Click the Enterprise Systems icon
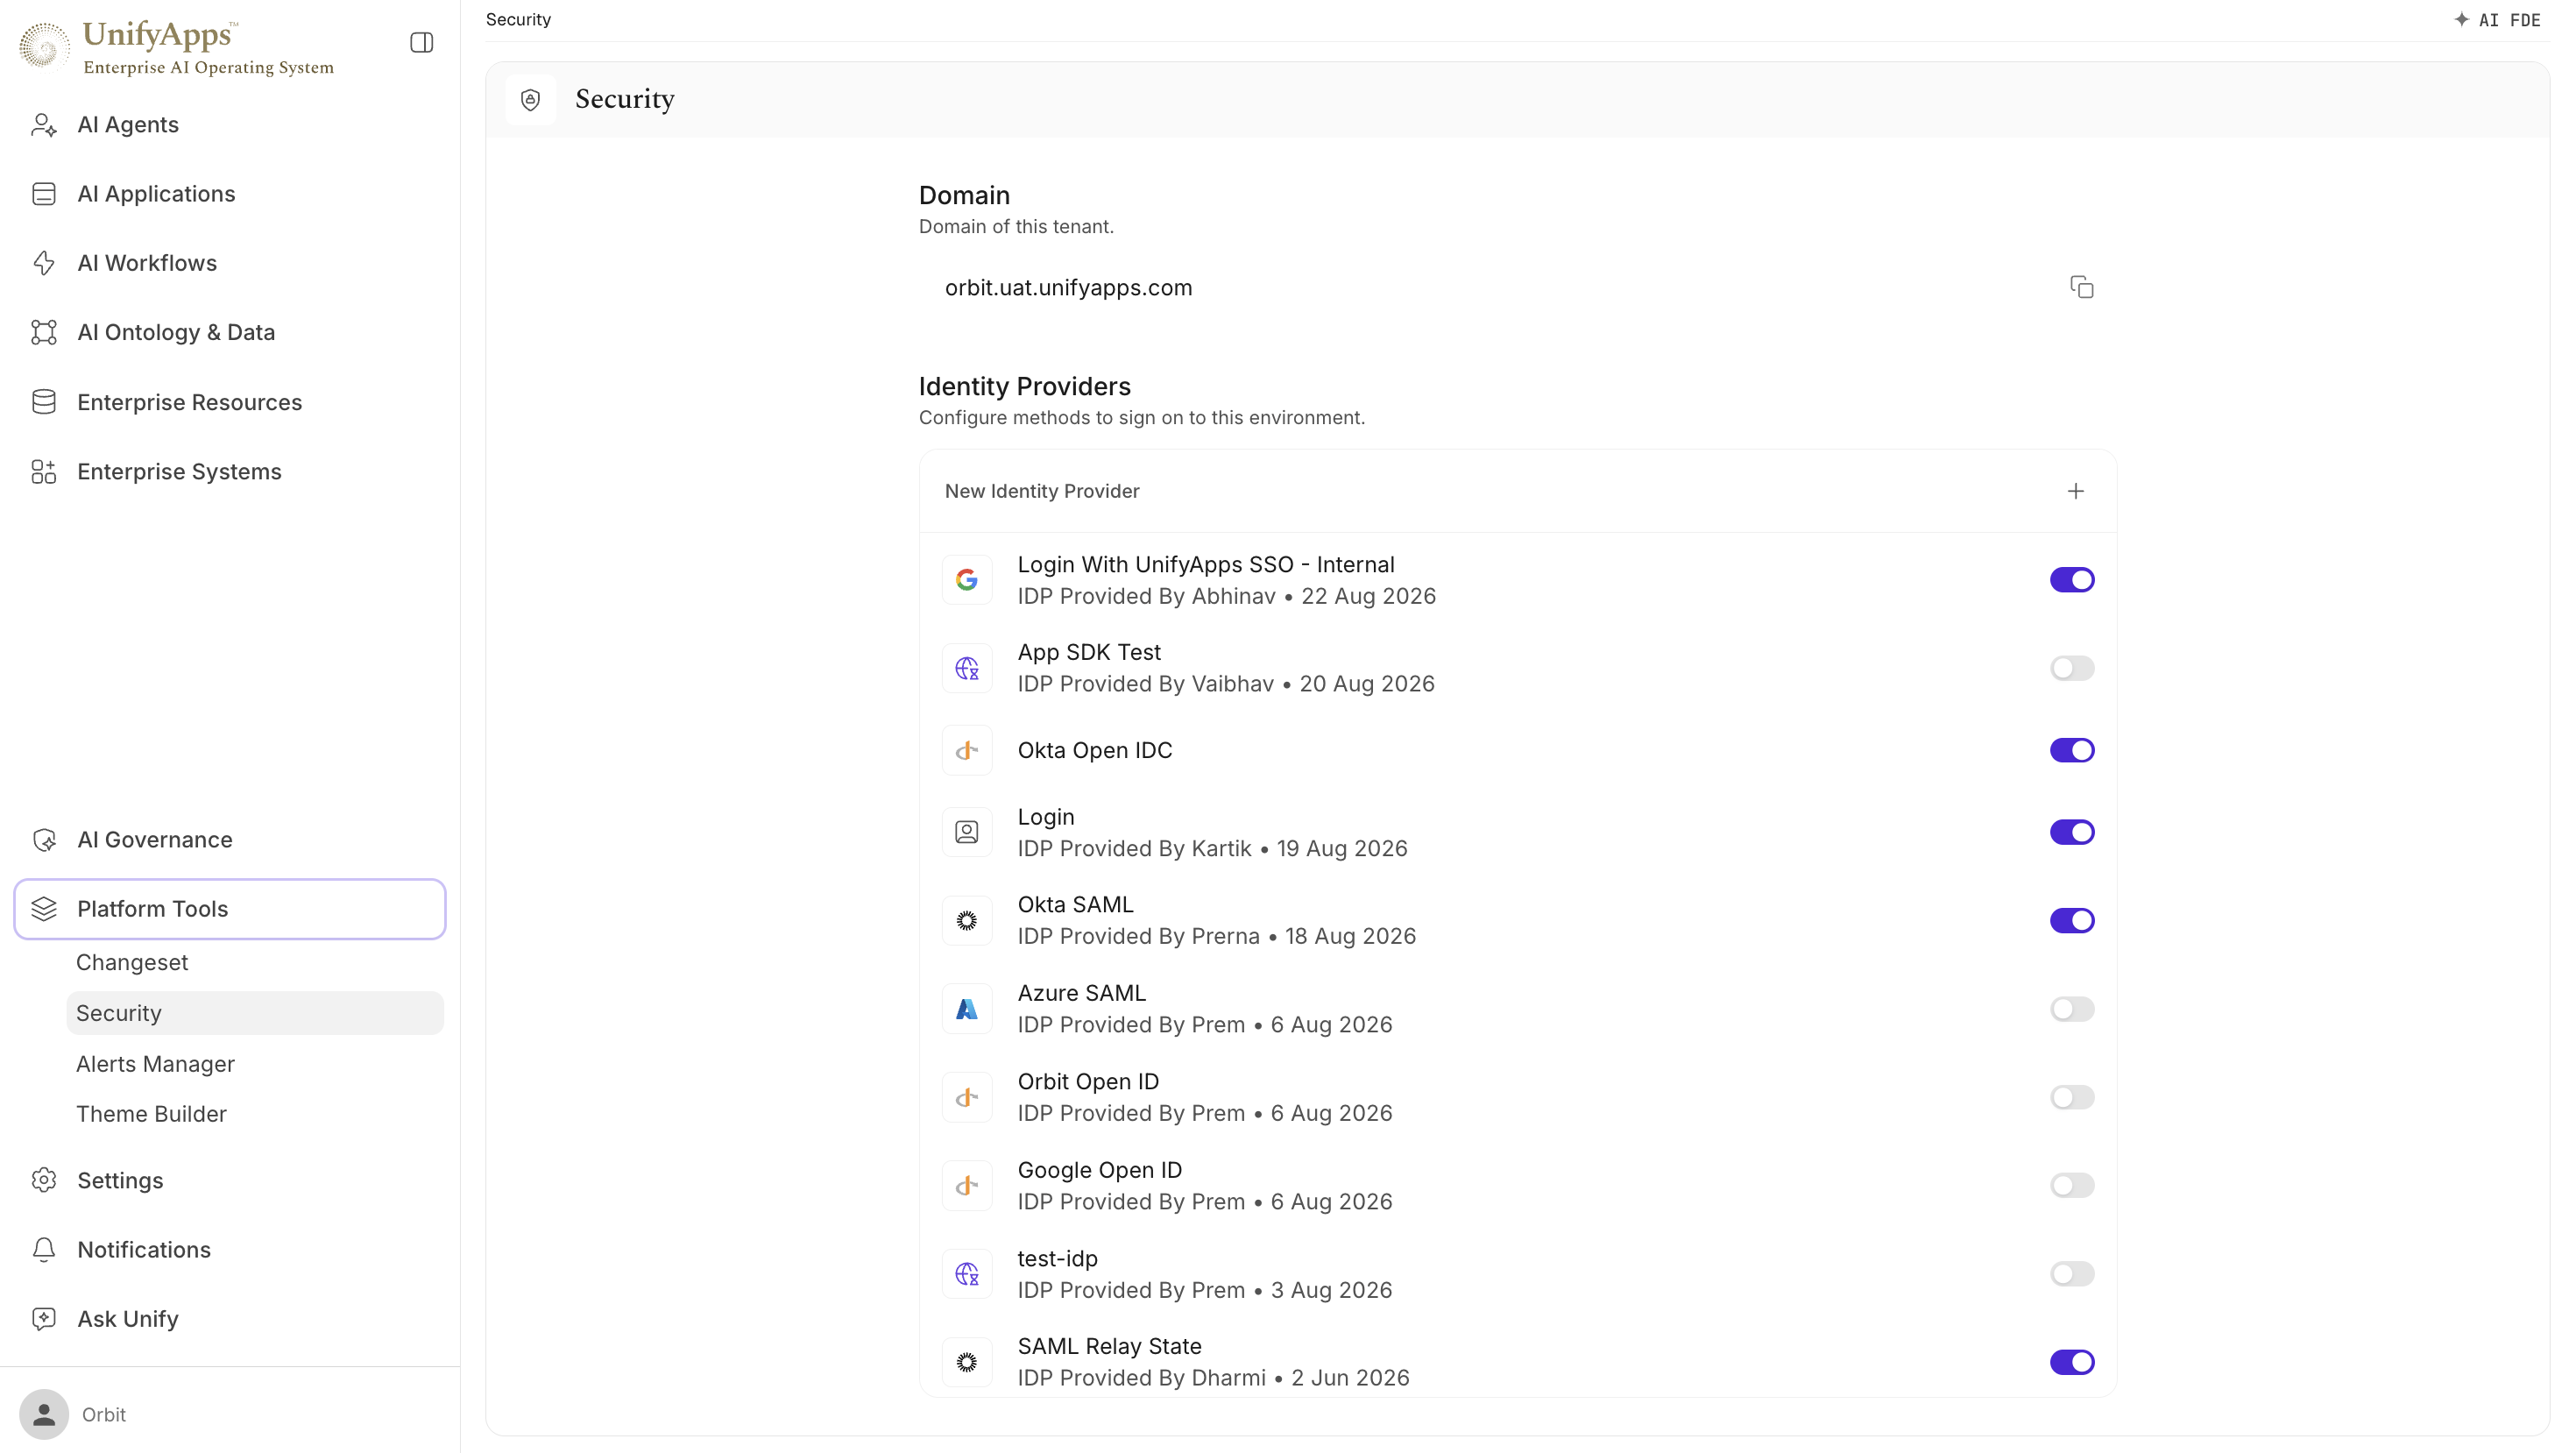This screenshot has height=1453, width=2576. pyautogui.click(x=44, y=471)
